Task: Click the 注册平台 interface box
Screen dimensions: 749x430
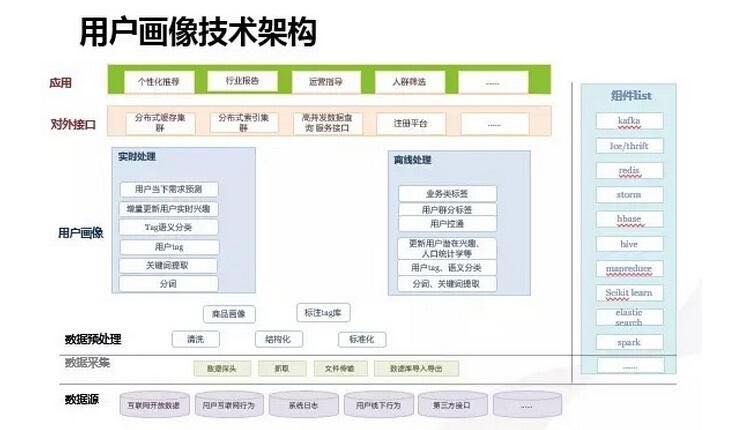Action: (x=410, y=123)
